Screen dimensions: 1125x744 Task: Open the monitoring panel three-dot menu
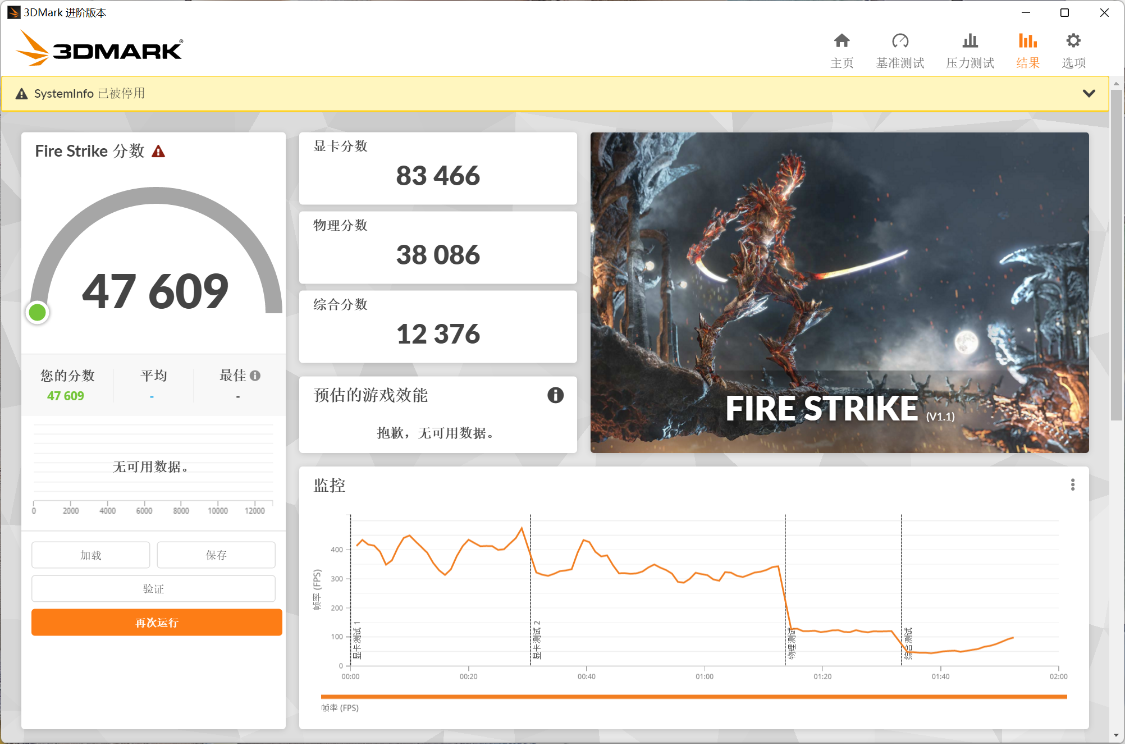click(x=1073, y=485)
